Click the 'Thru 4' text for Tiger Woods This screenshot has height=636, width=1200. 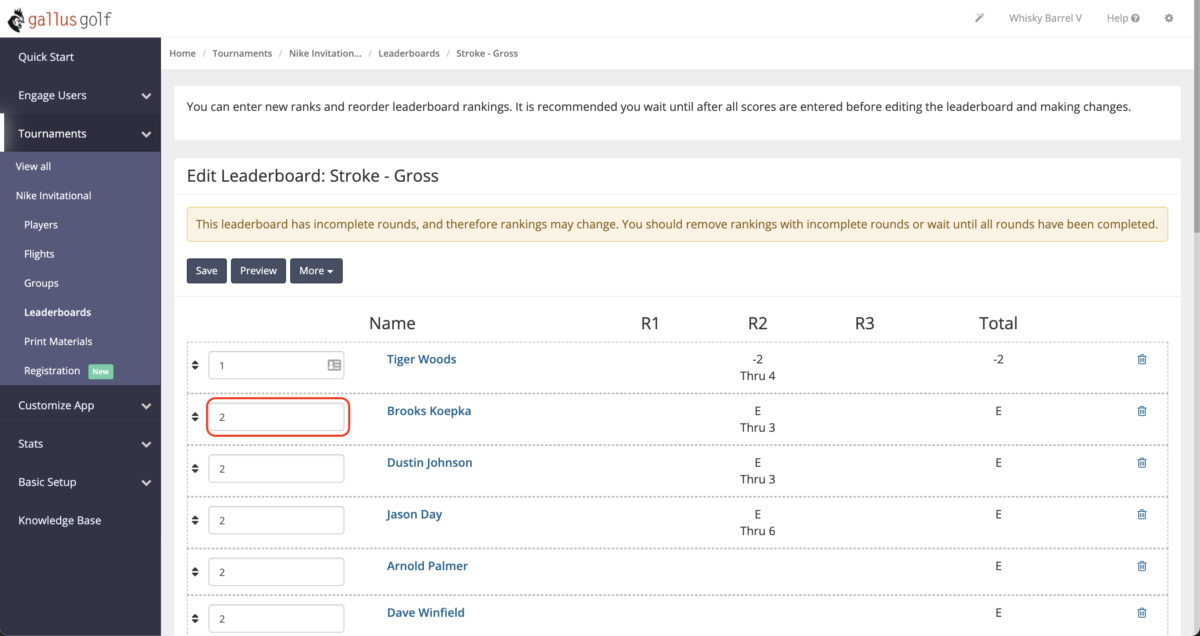(x=757, y=376)
